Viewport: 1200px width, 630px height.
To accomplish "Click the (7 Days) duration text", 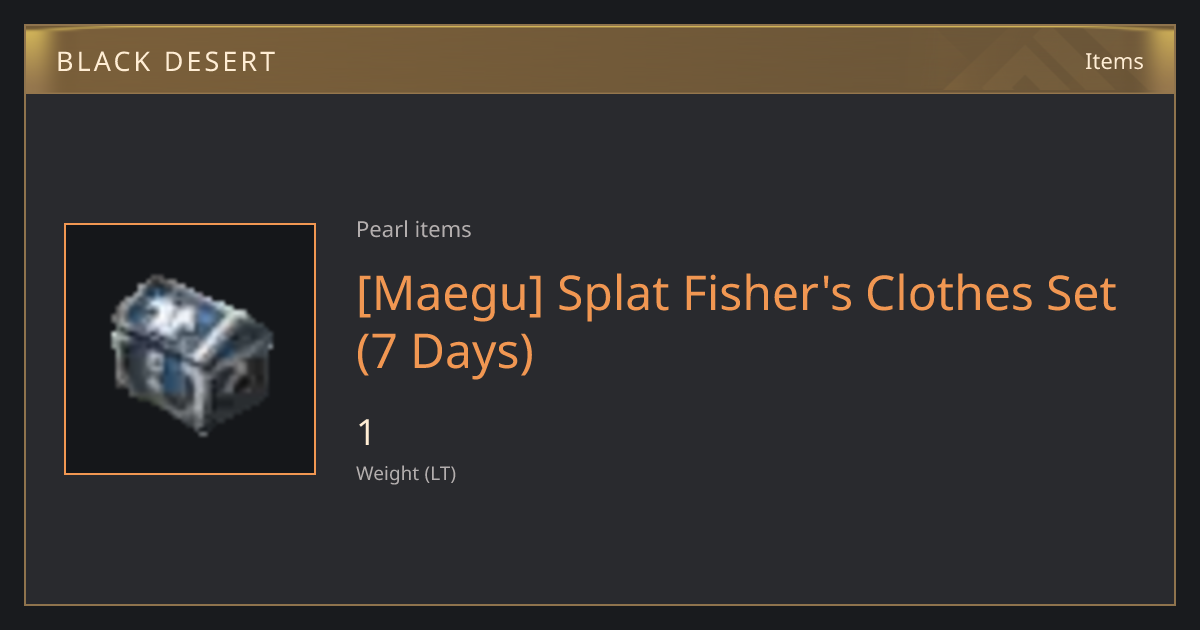I will (x=445, y=353).
